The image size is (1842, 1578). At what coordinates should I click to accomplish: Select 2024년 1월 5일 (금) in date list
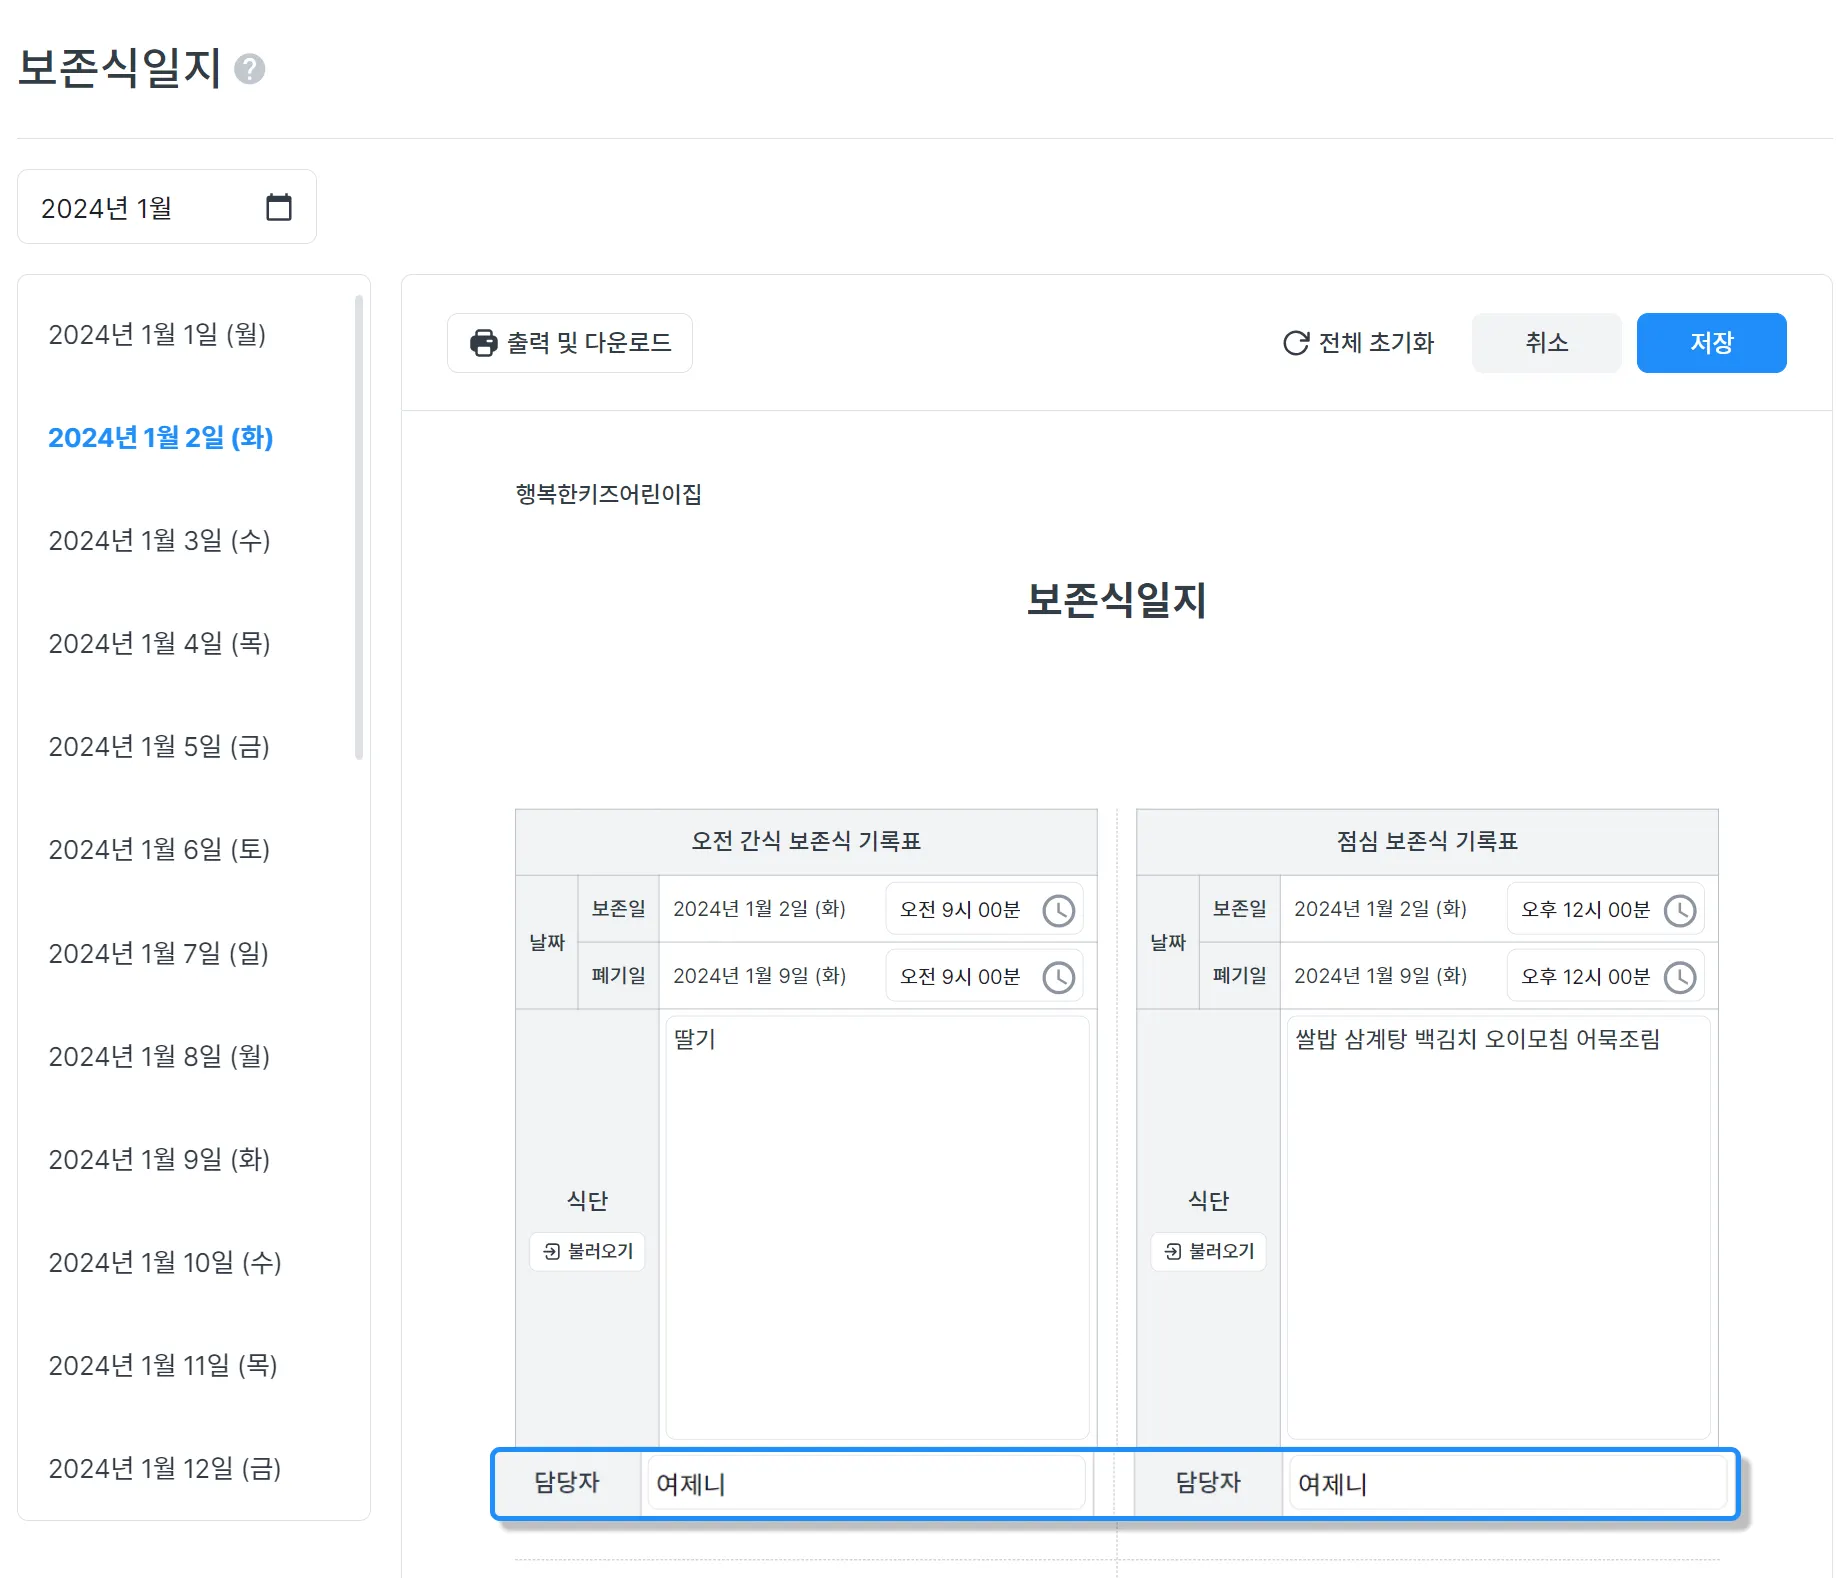(159, 746)
